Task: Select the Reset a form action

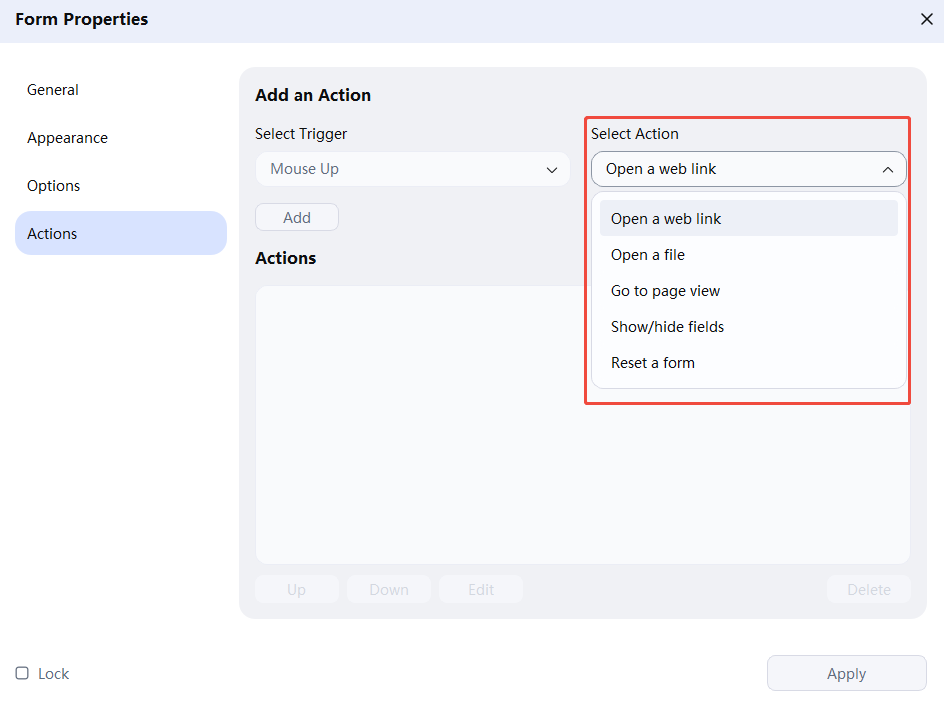Action: coord(653,362)
